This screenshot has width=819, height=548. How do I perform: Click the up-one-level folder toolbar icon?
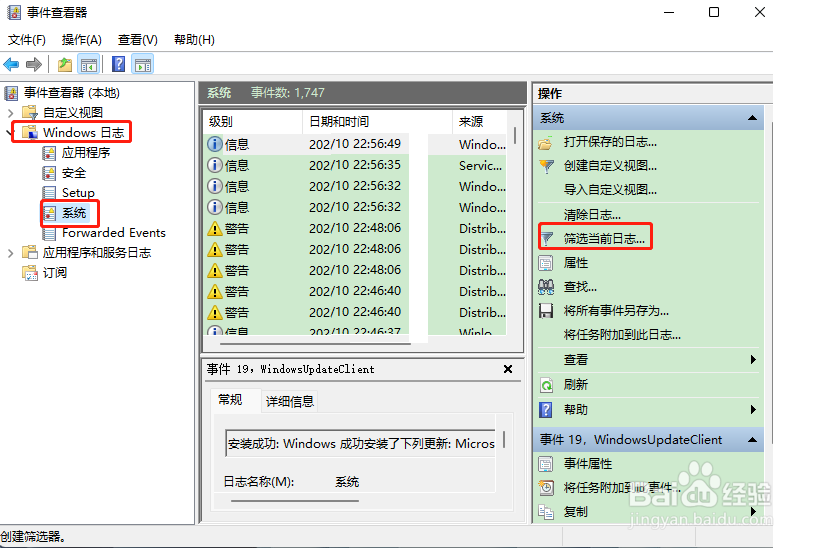65,65
